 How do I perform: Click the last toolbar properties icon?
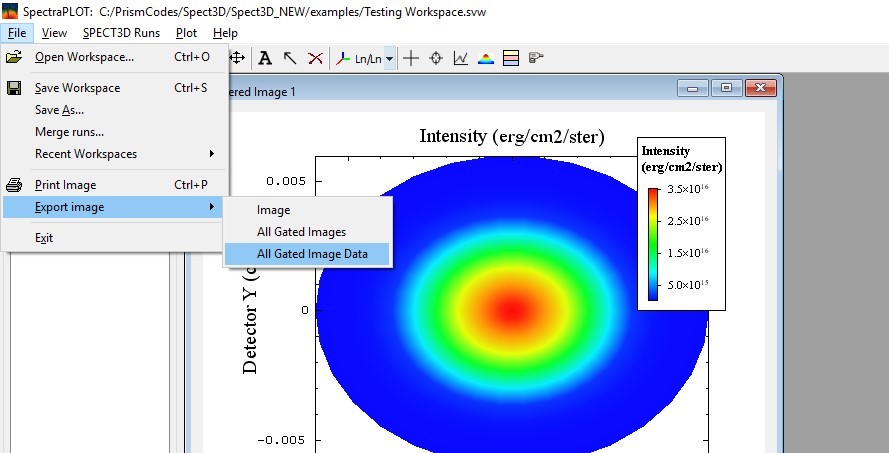coord(536,58)
